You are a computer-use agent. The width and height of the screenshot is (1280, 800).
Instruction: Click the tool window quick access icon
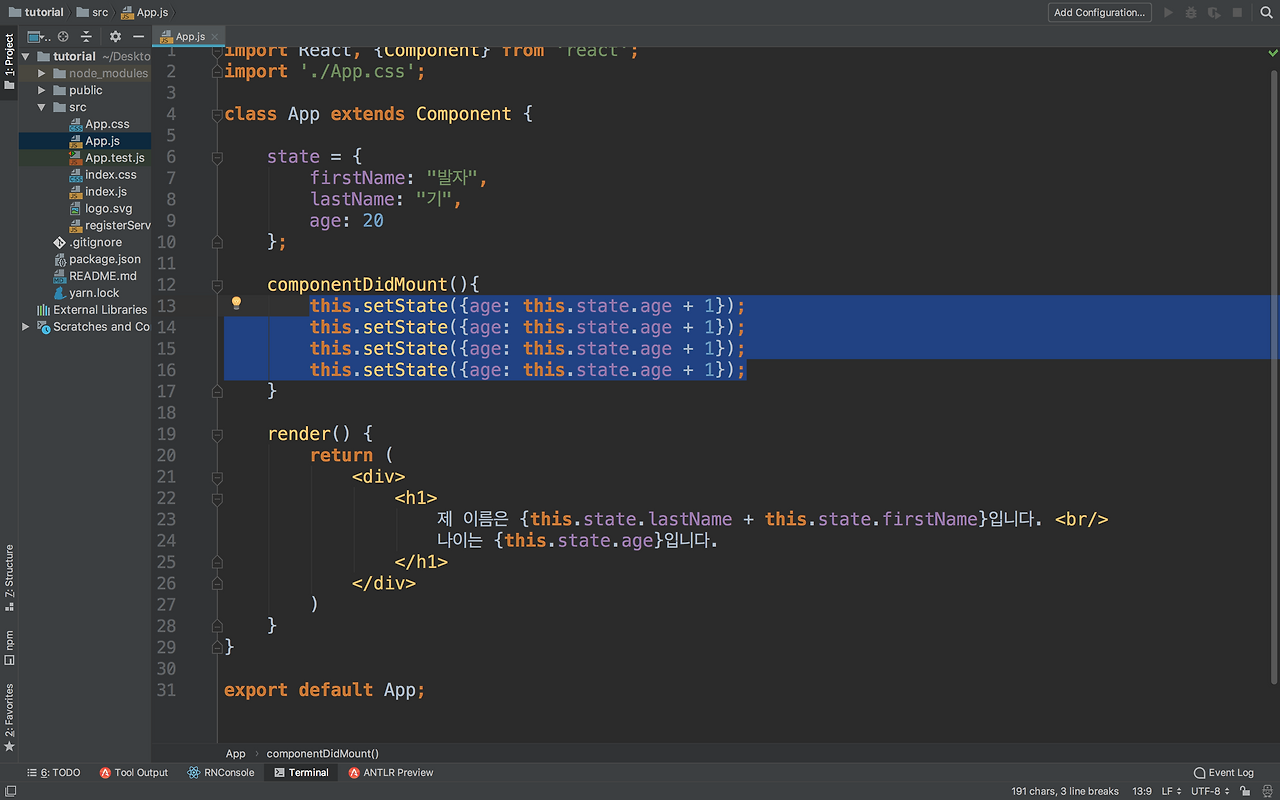click(9, 790)
